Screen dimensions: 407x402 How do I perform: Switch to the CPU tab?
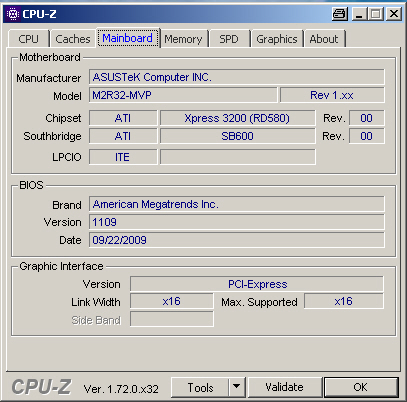29,39
